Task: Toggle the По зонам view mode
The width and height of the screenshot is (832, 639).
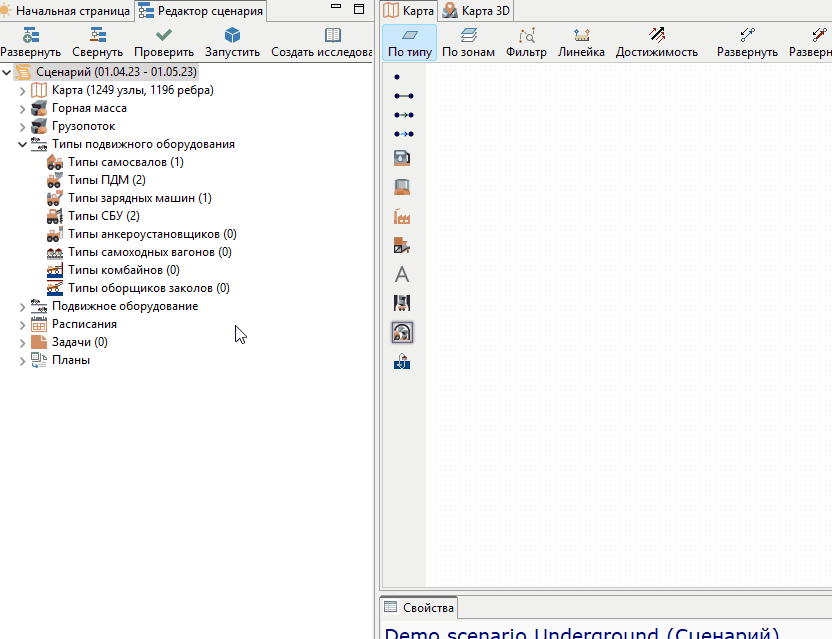Action: tap(469, 42)
